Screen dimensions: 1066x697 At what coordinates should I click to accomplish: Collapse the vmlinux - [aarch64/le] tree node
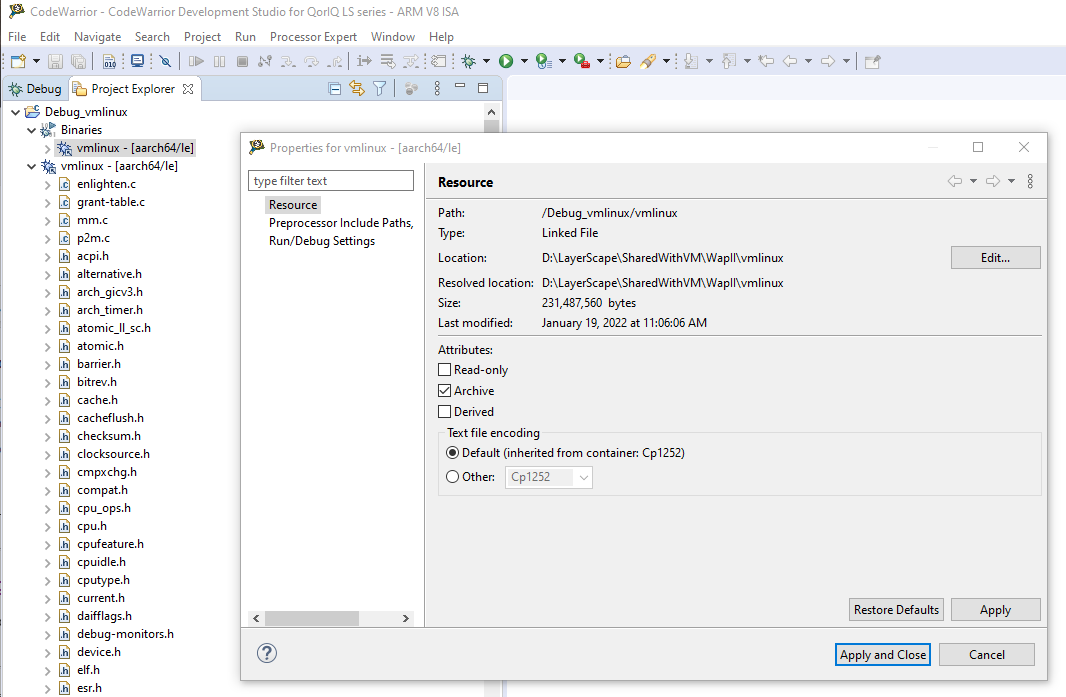tap(31, 165)
